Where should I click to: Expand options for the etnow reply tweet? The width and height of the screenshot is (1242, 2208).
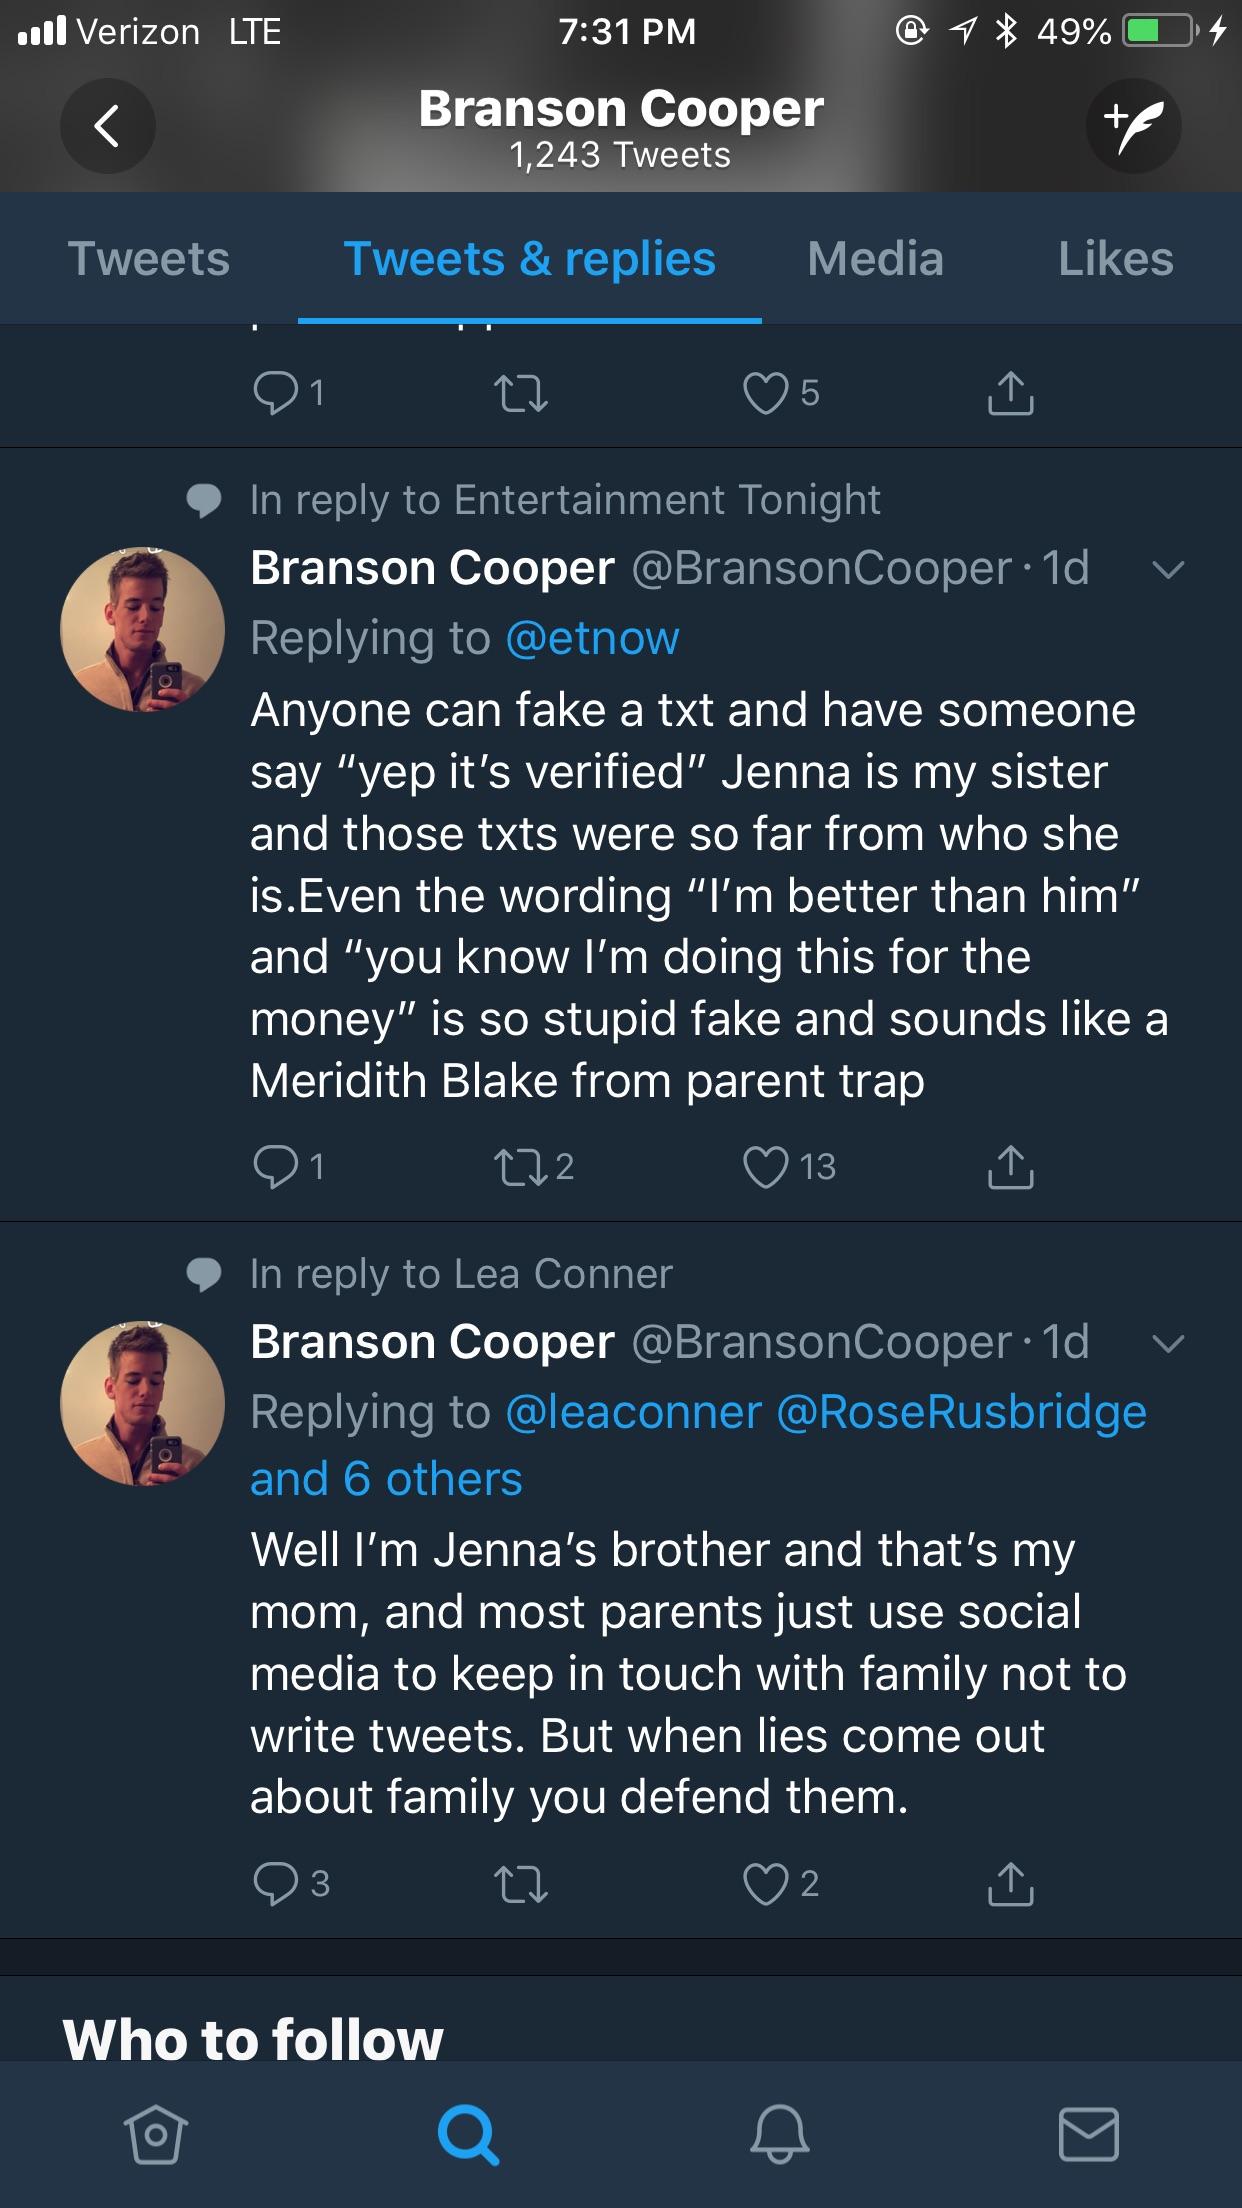pyautogui.click(x=1167, y=570)
